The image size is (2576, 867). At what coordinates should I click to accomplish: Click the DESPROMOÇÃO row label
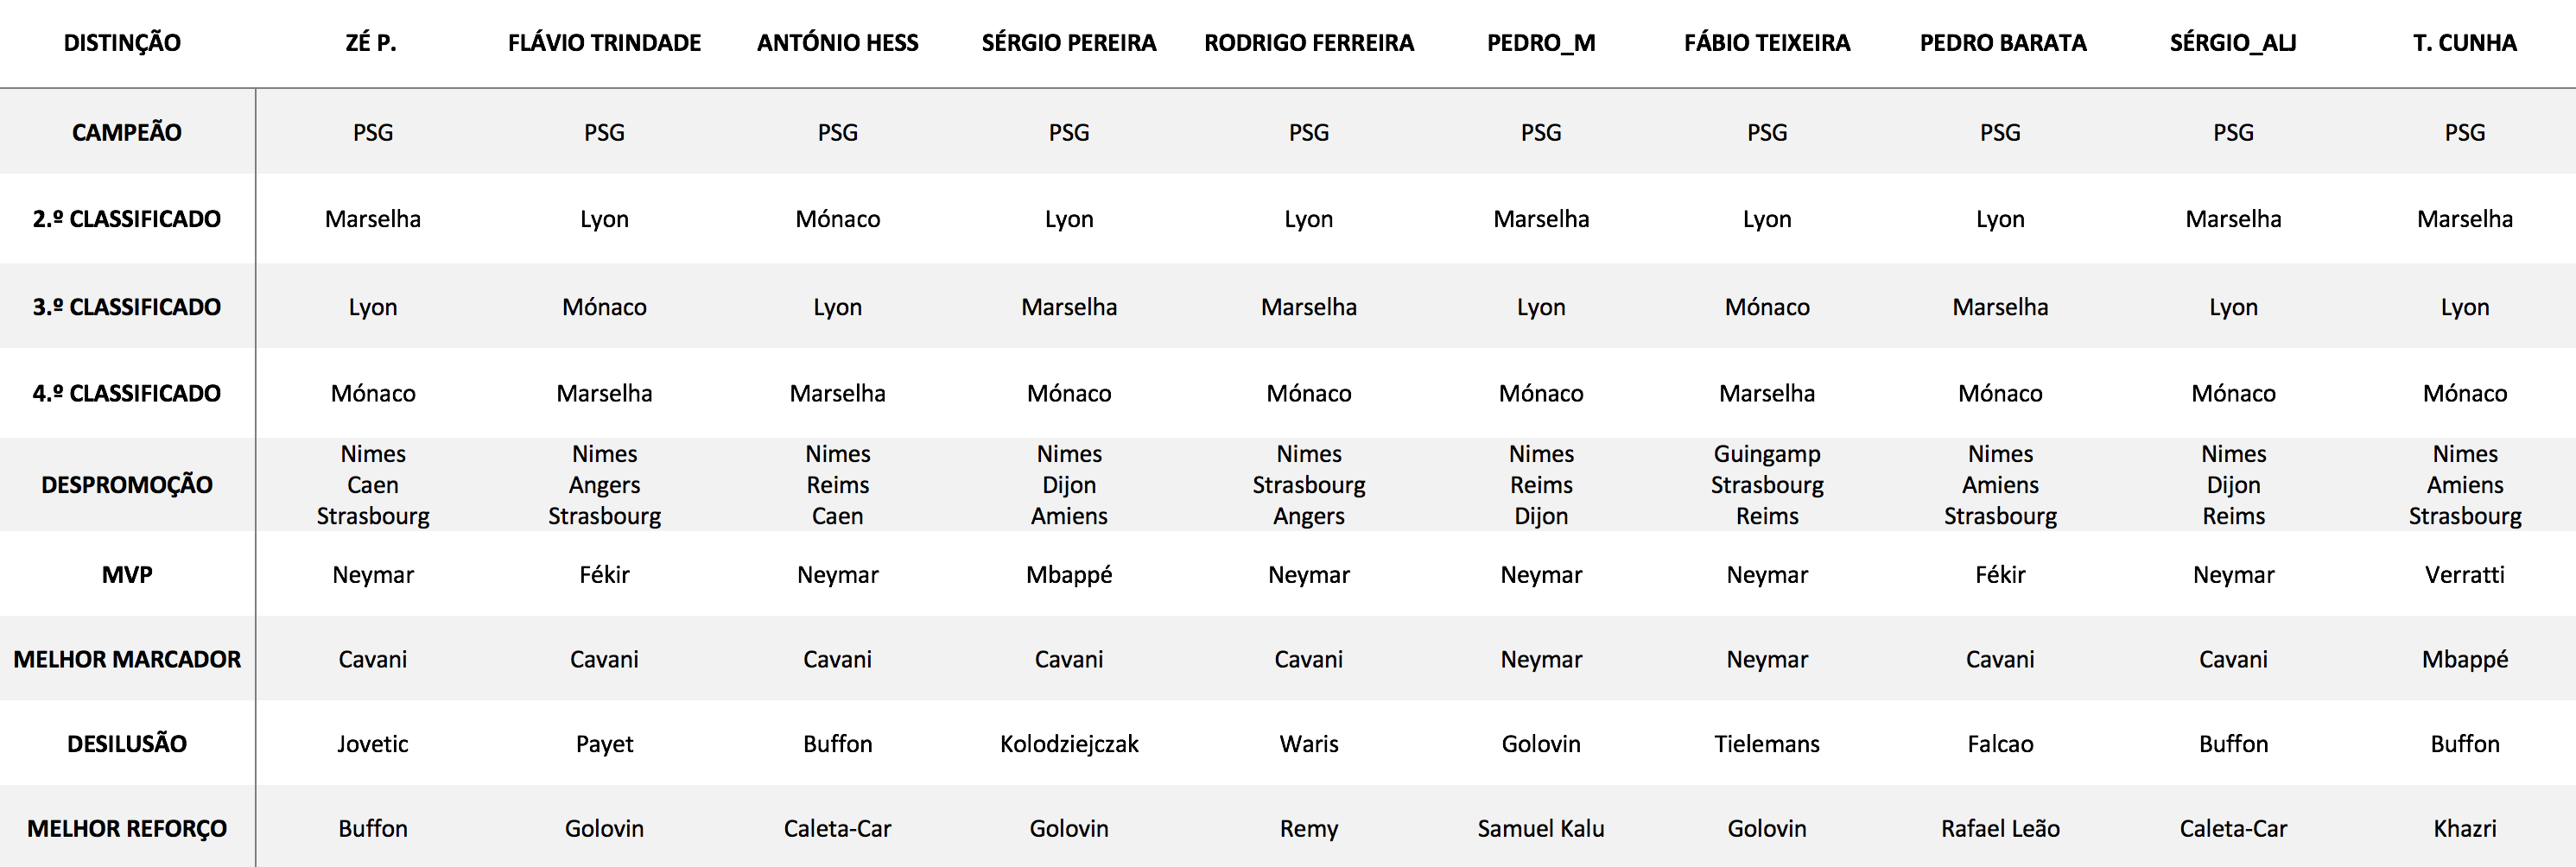127,485
